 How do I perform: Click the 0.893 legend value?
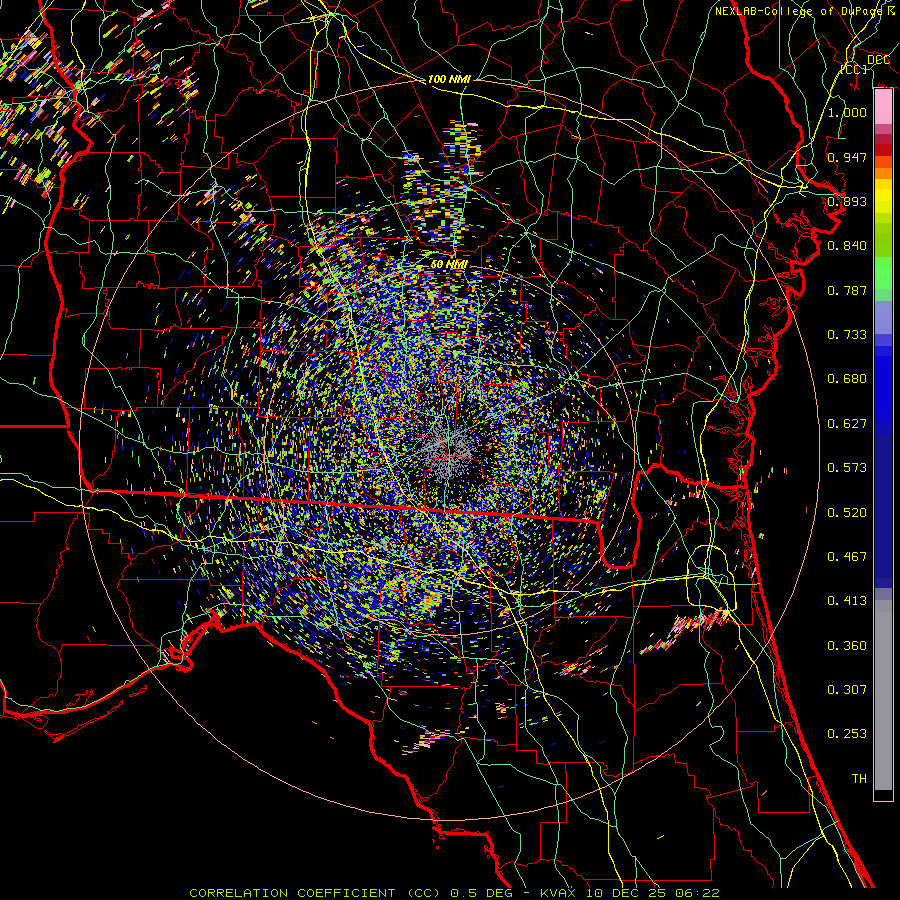pyautogui.click(x=847, y=201)
